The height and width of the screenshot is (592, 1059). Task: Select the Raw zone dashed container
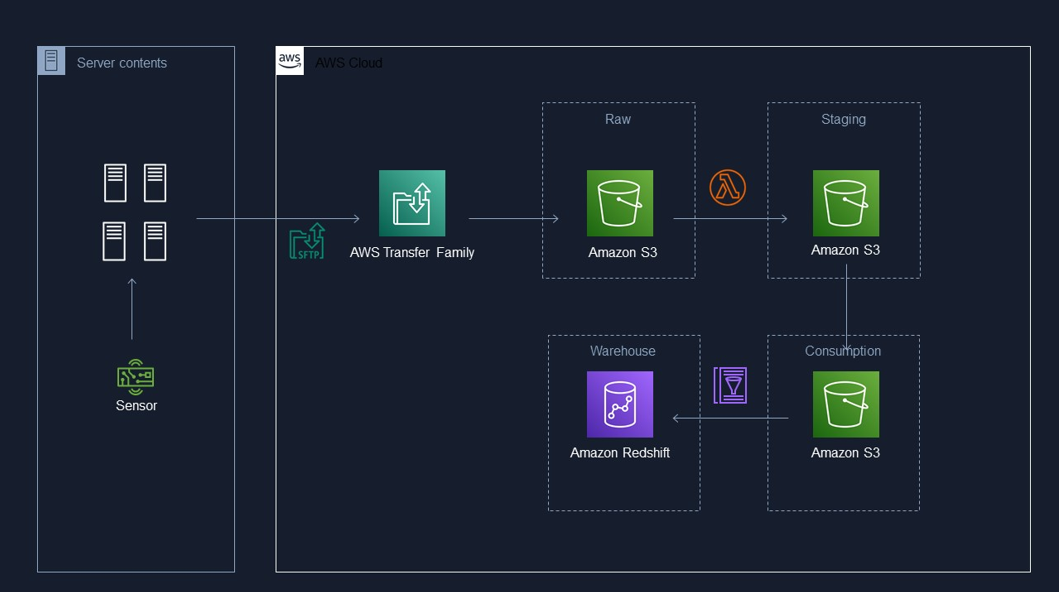[618, 119]
